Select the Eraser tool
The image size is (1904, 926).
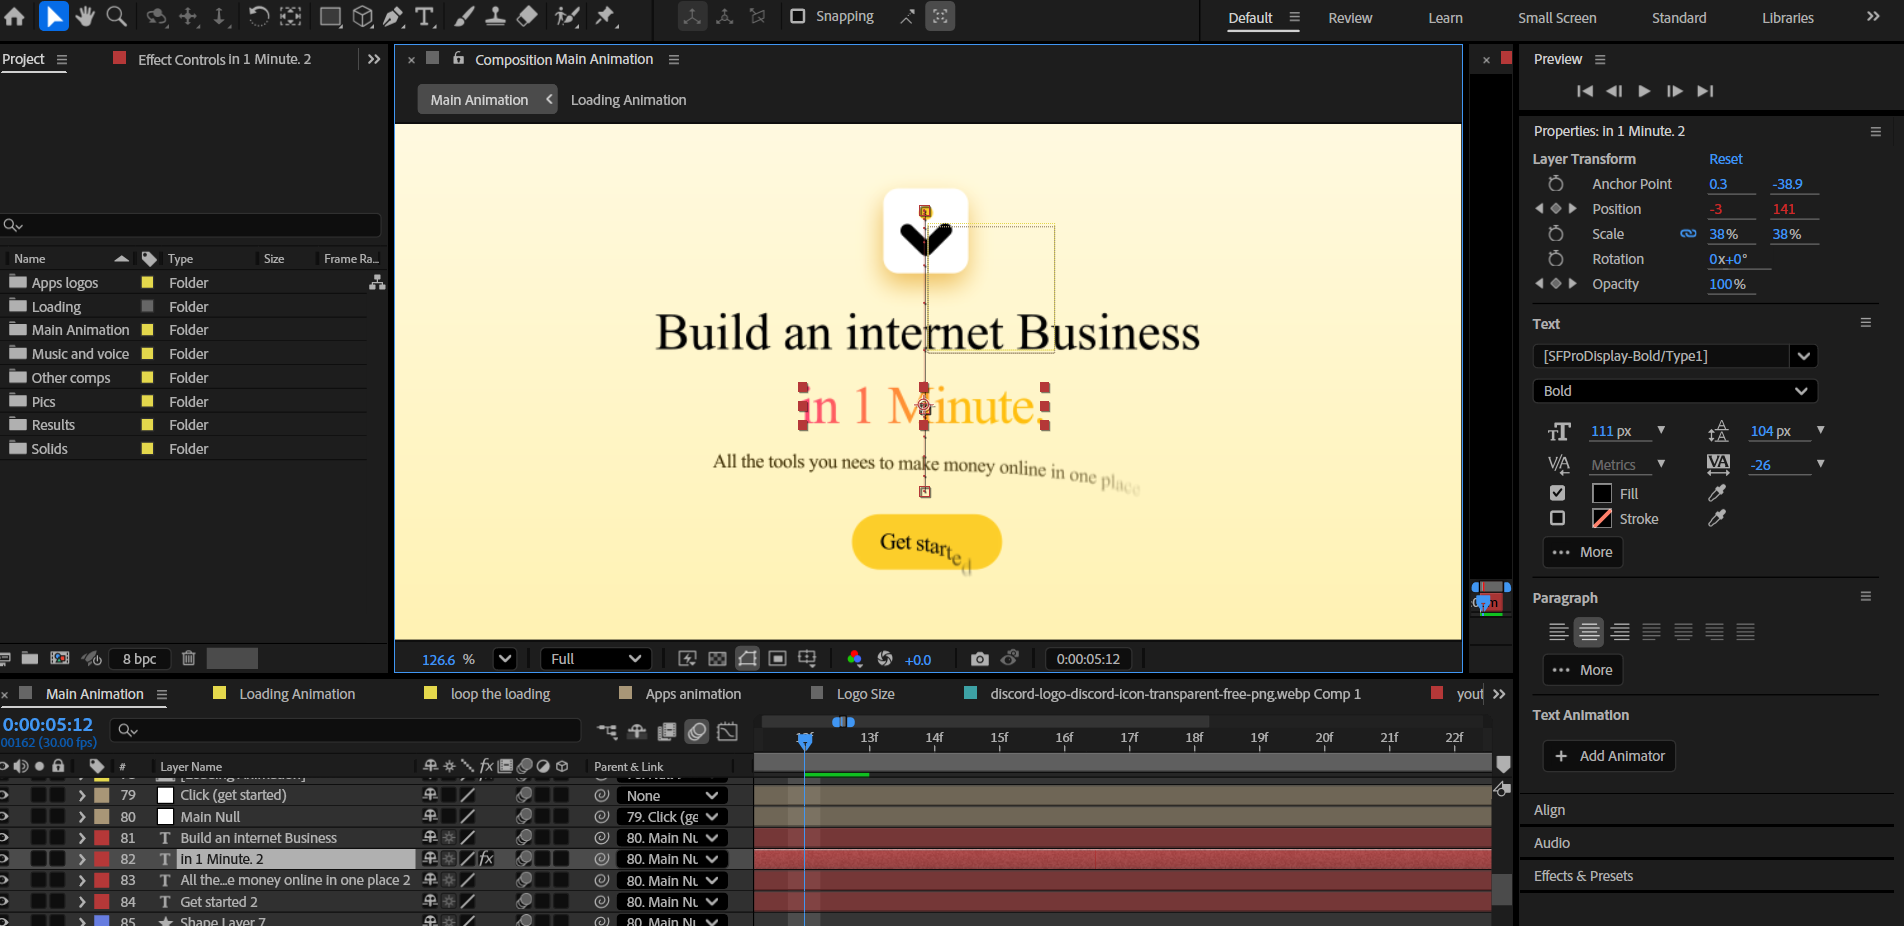click(527, 16)
